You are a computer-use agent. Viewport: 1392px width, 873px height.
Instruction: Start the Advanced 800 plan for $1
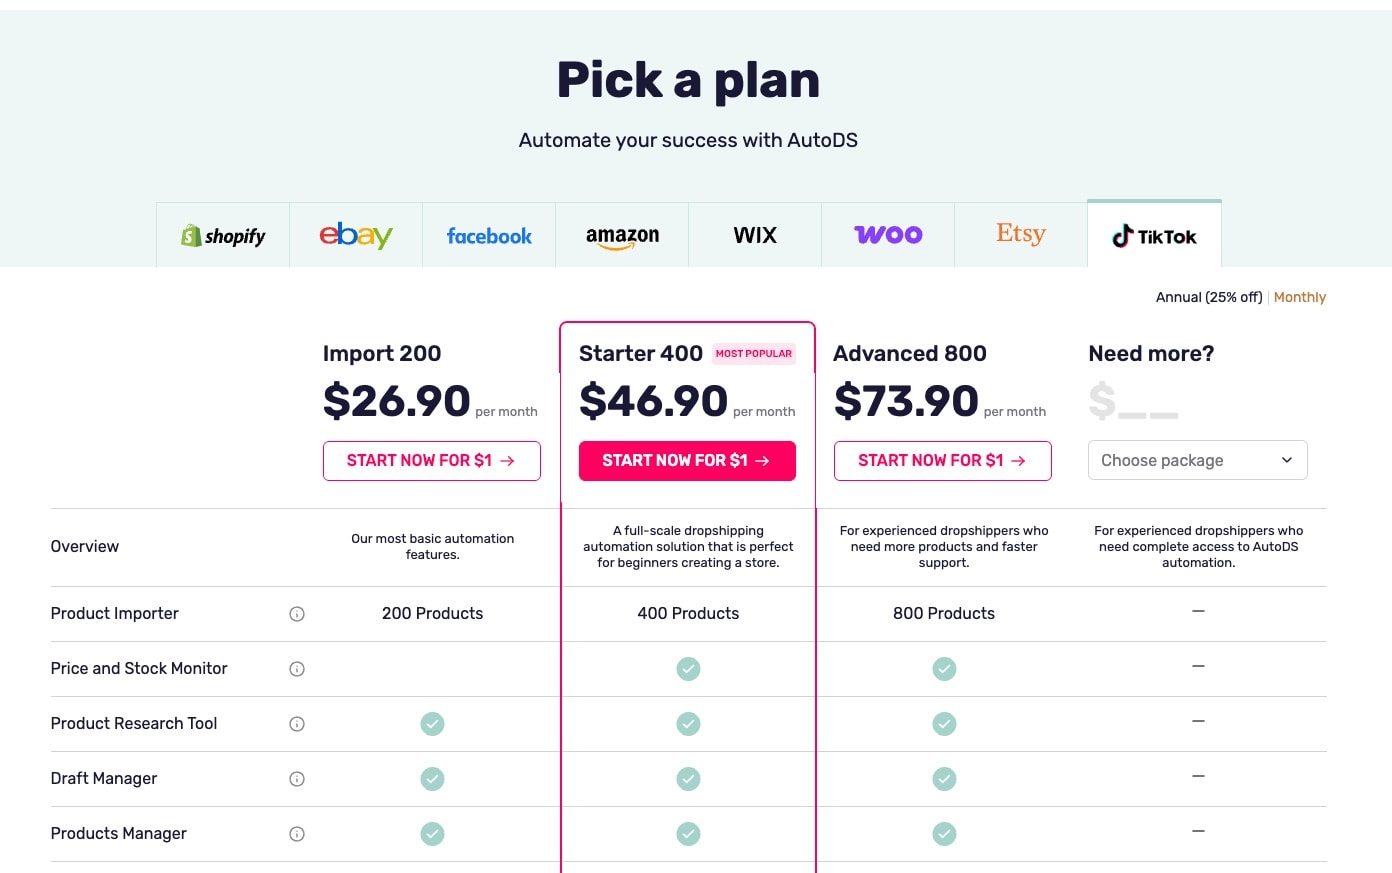942,461
